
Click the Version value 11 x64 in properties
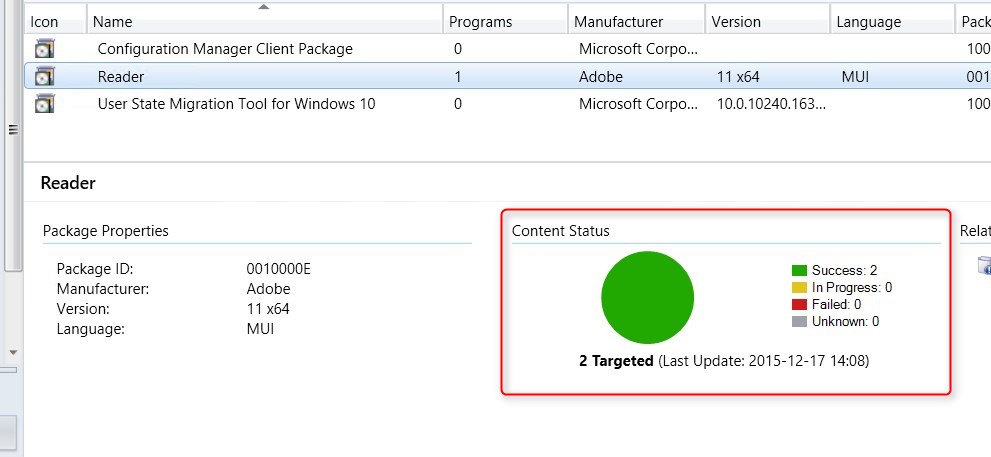(268, 309)
